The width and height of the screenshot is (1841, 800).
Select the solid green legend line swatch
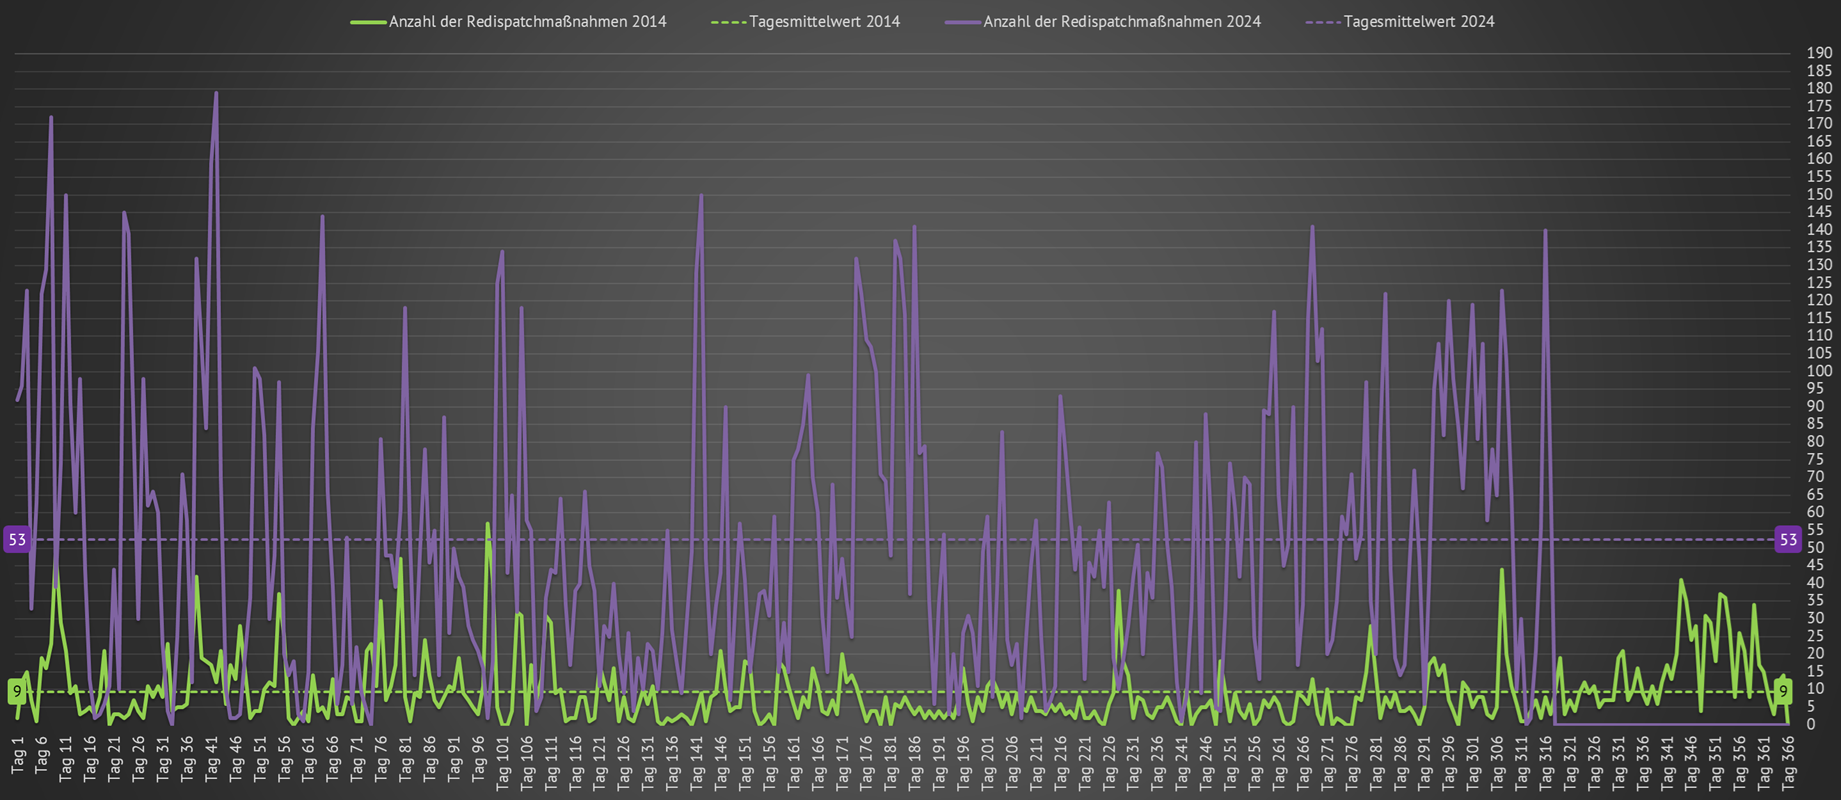368,22
